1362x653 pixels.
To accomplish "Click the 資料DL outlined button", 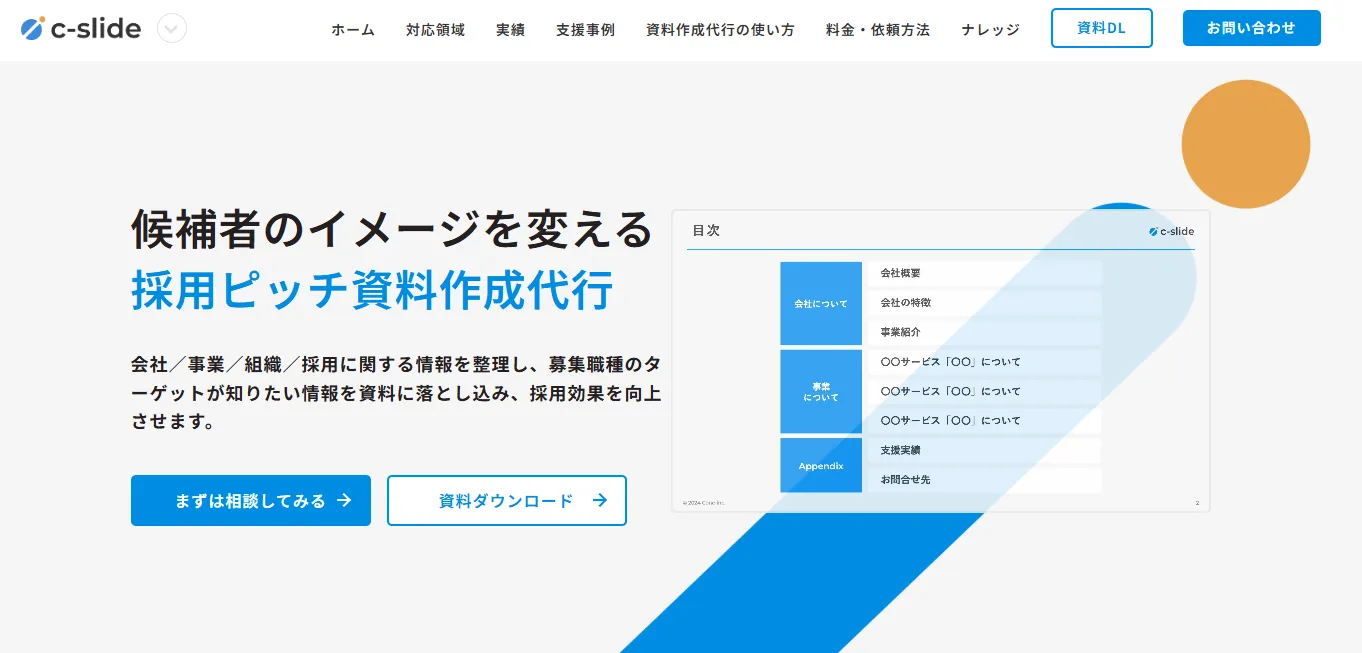I will pyautogui.click(x=1101, y=28).
